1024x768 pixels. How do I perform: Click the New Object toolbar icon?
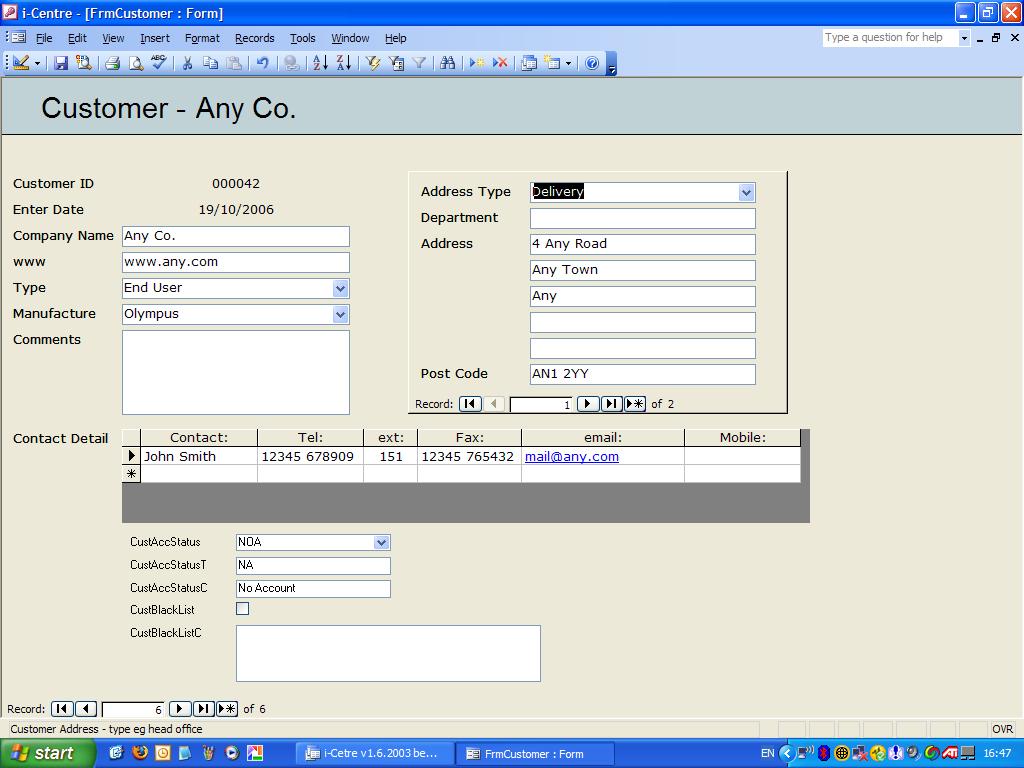[552, 63]
